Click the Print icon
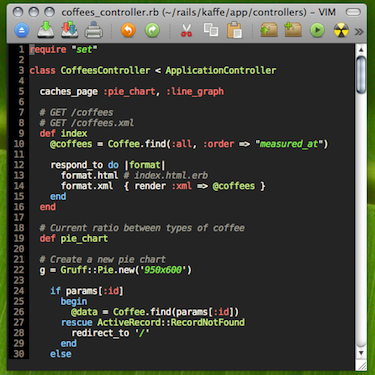The width and height of the screenshot is (375, 375). coord(94,31)
